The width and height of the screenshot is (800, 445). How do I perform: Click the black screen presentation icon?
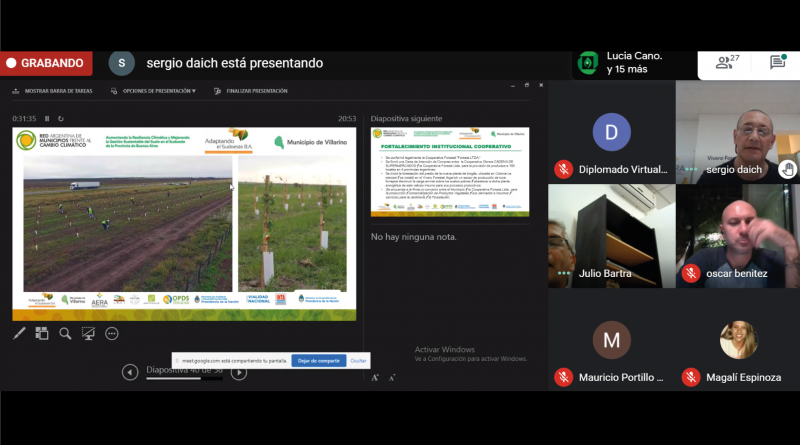[88, 334]
